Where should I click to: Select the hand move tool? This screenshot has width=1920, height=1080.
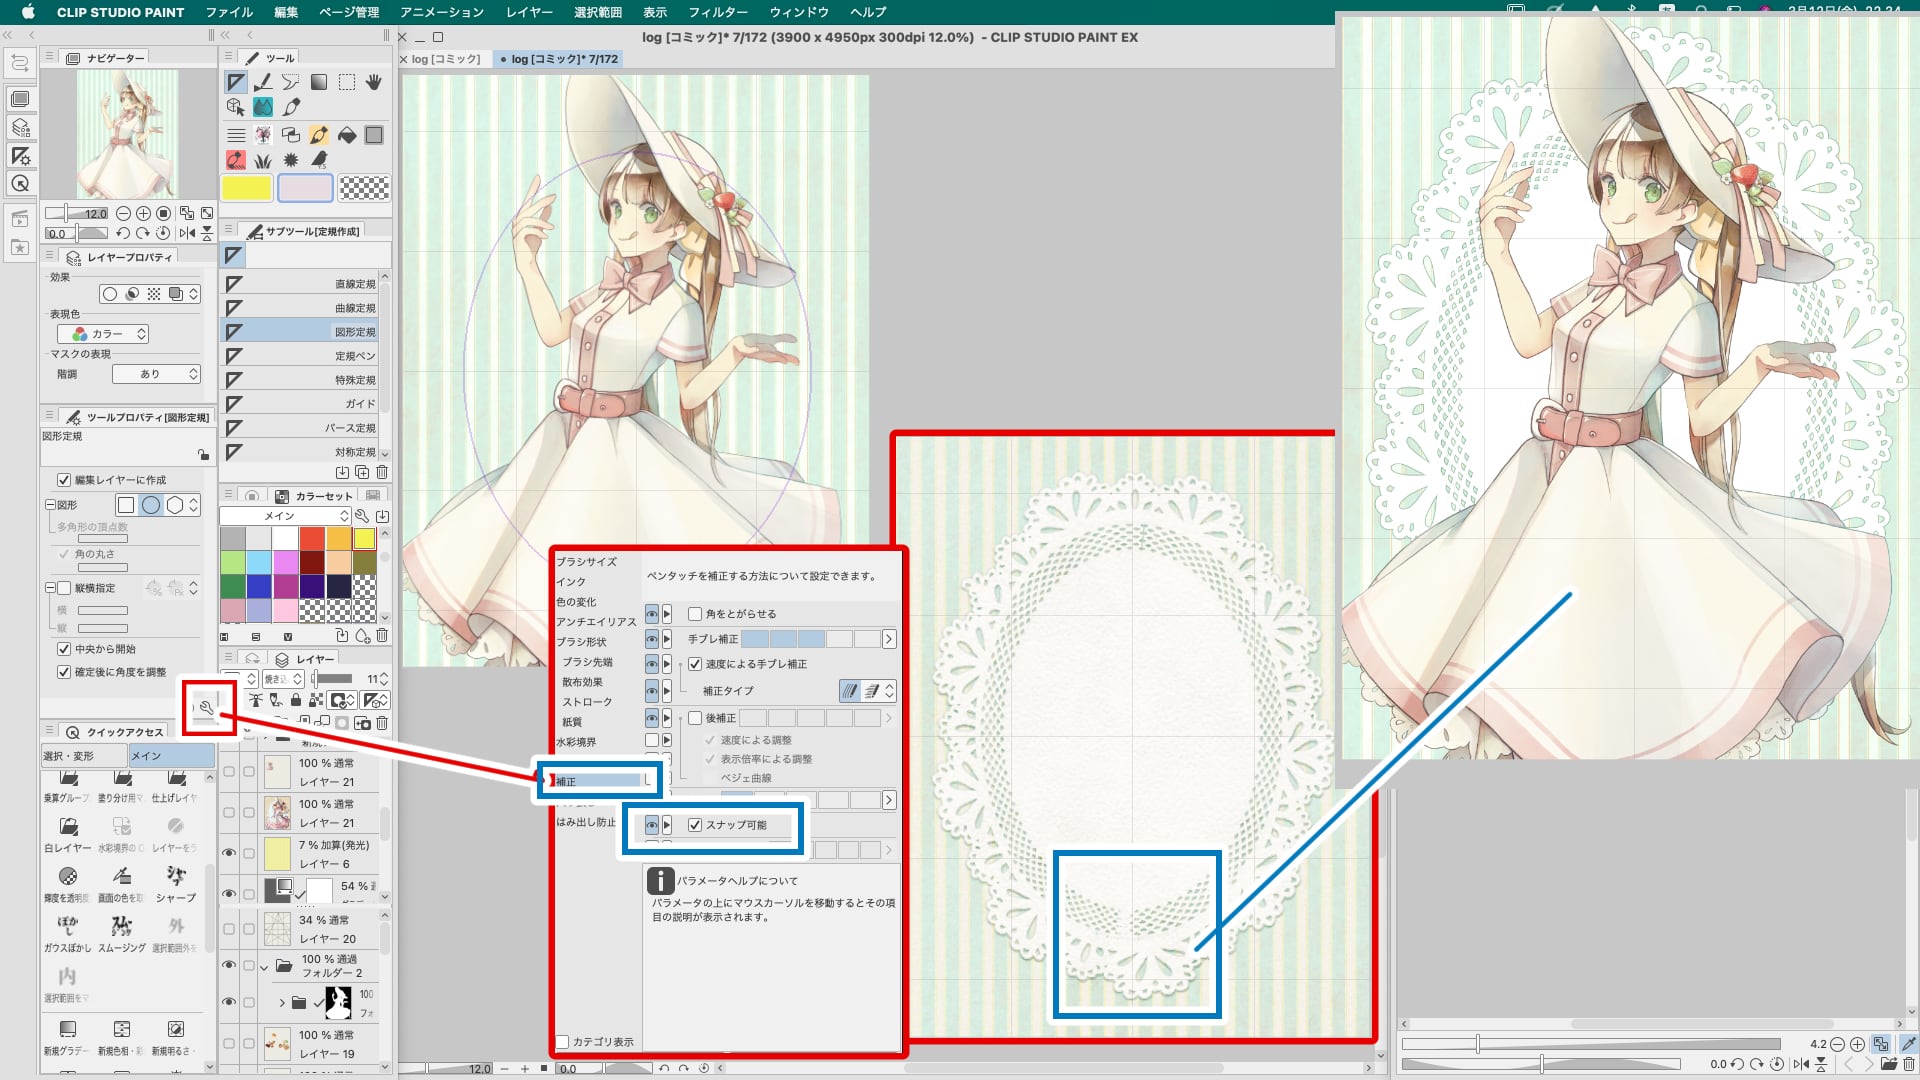(374, 82)
